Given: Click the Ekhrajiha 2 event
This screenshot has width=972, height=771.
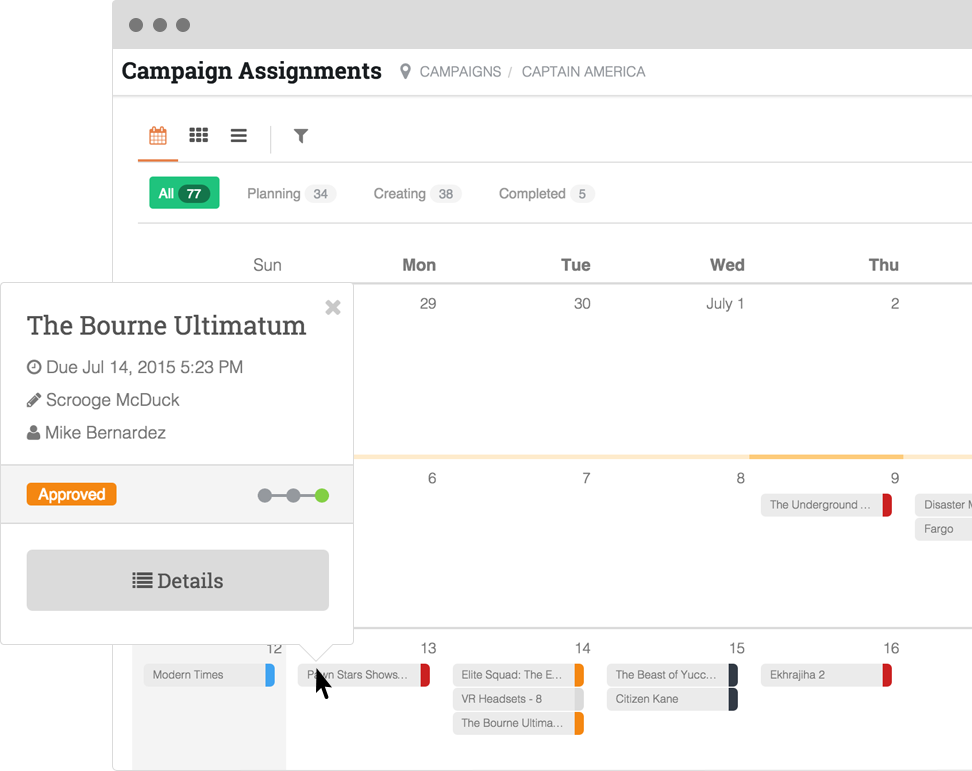Looking at the screenshot, I should click(x=821, y=675).
